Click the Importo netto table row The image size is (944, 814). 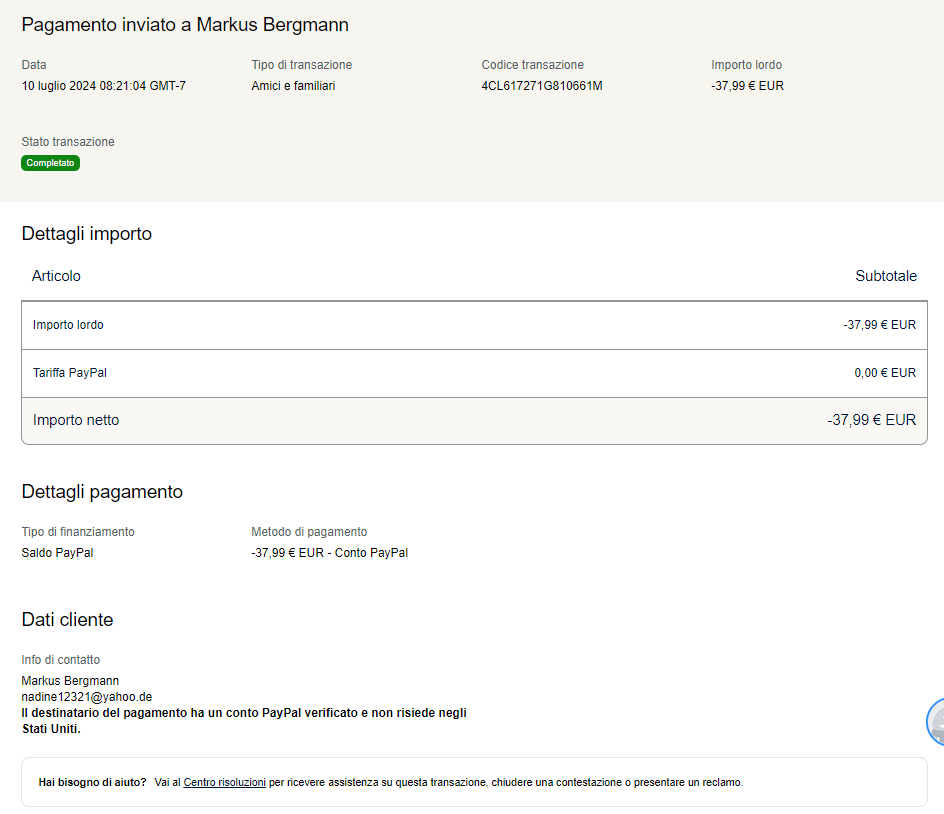(473, 420)
